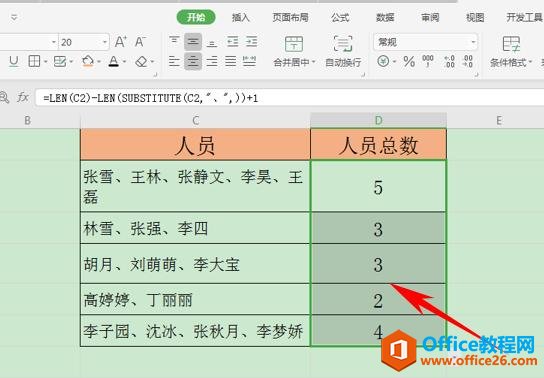Screen dimensions: 544x378
Task: Open the font settings dialog launcher
Action: tap(155, 75)
